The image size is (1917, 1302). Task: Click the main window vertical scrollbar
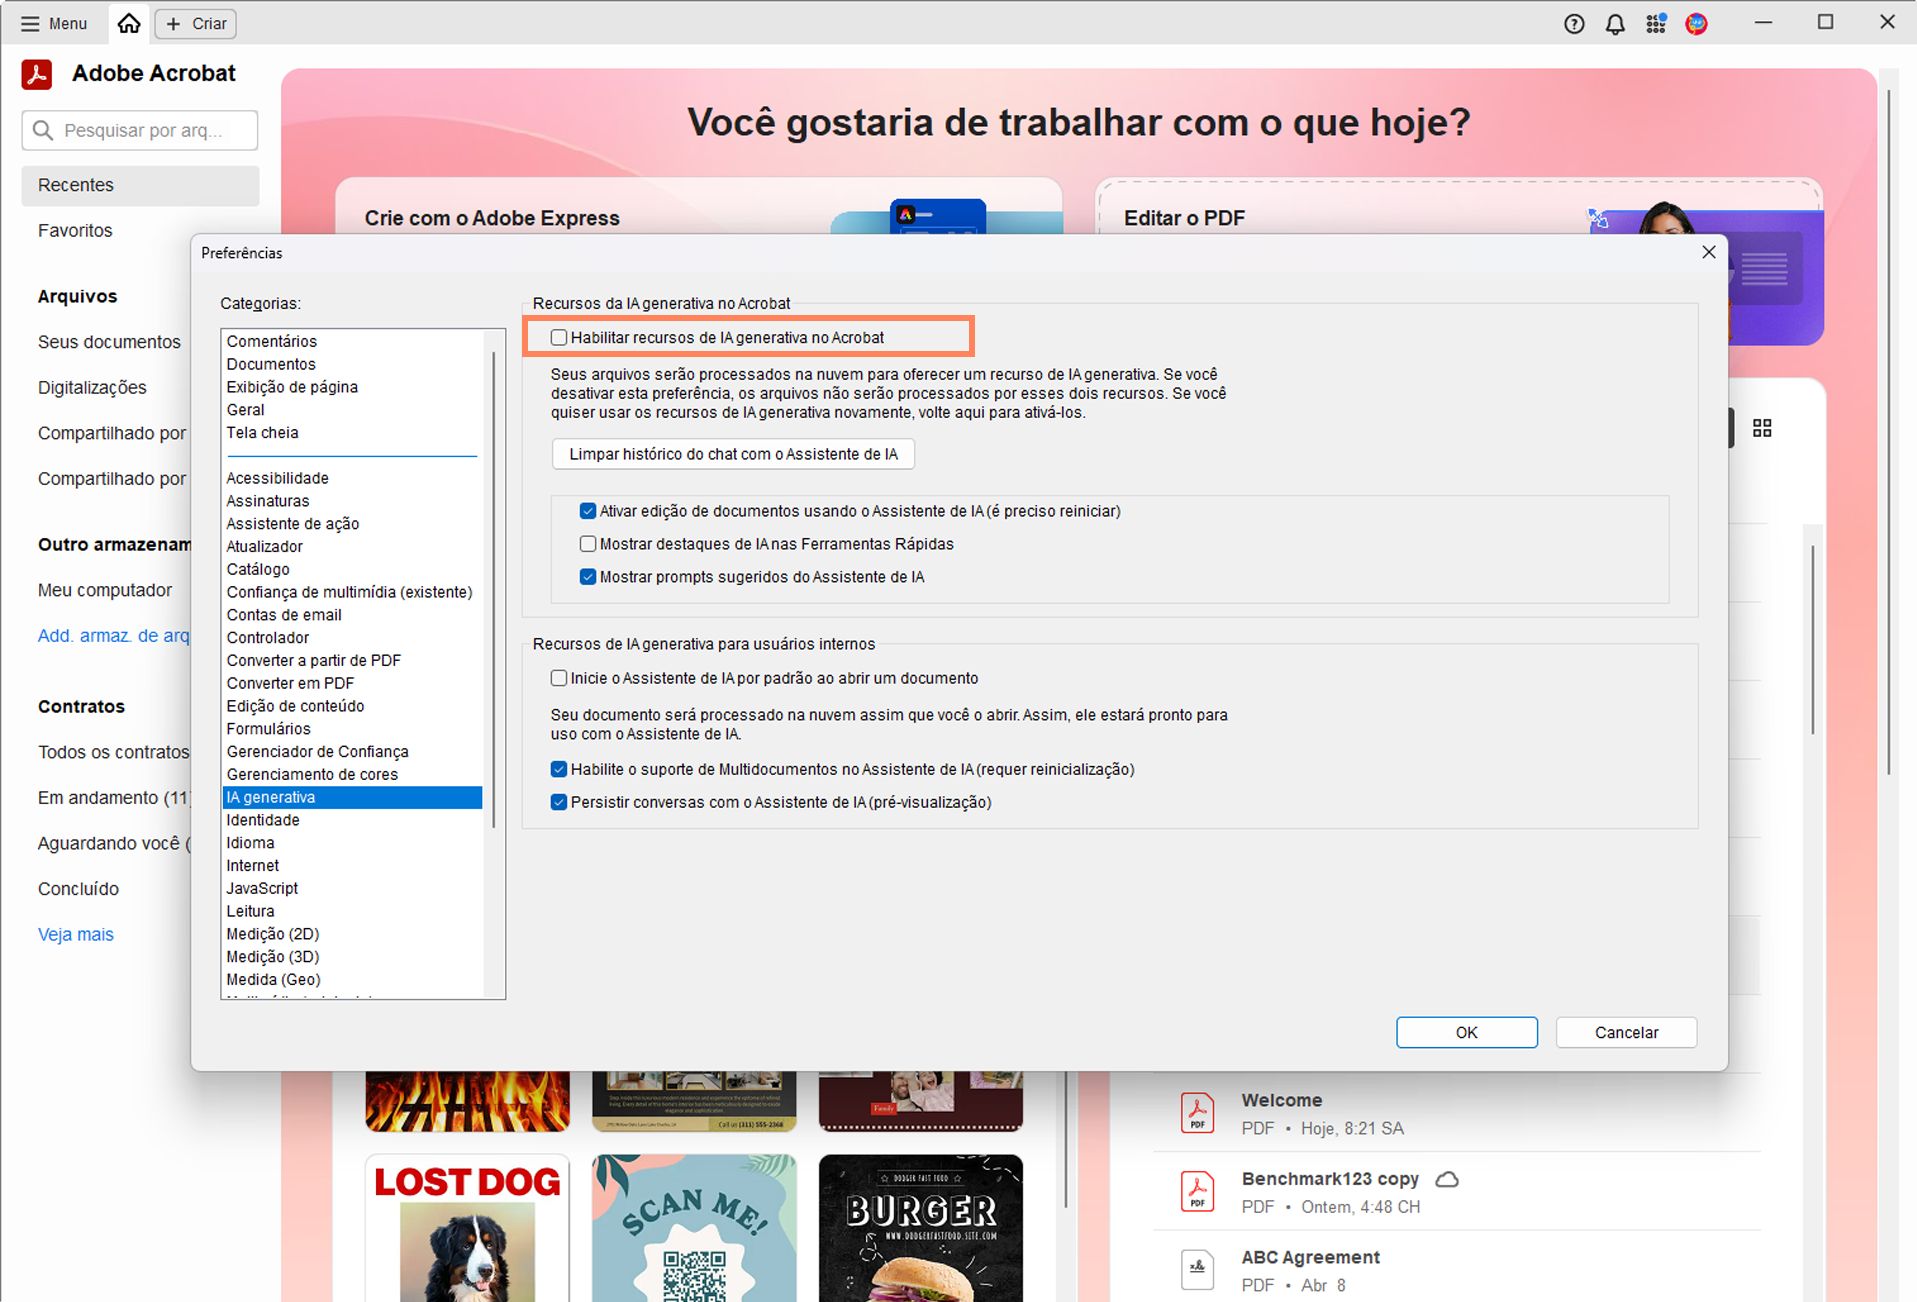[1888, 430]
